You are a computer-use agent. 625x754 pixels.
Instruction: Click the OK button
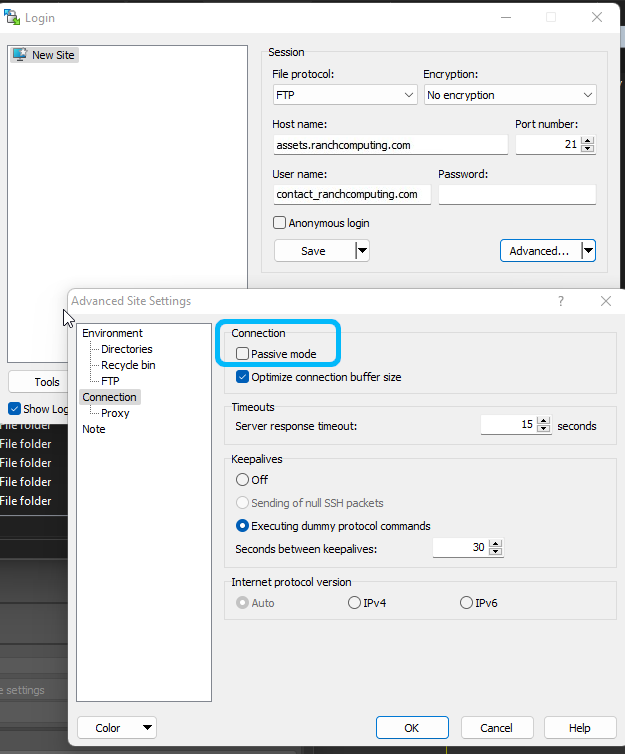(x=412, y=728)
